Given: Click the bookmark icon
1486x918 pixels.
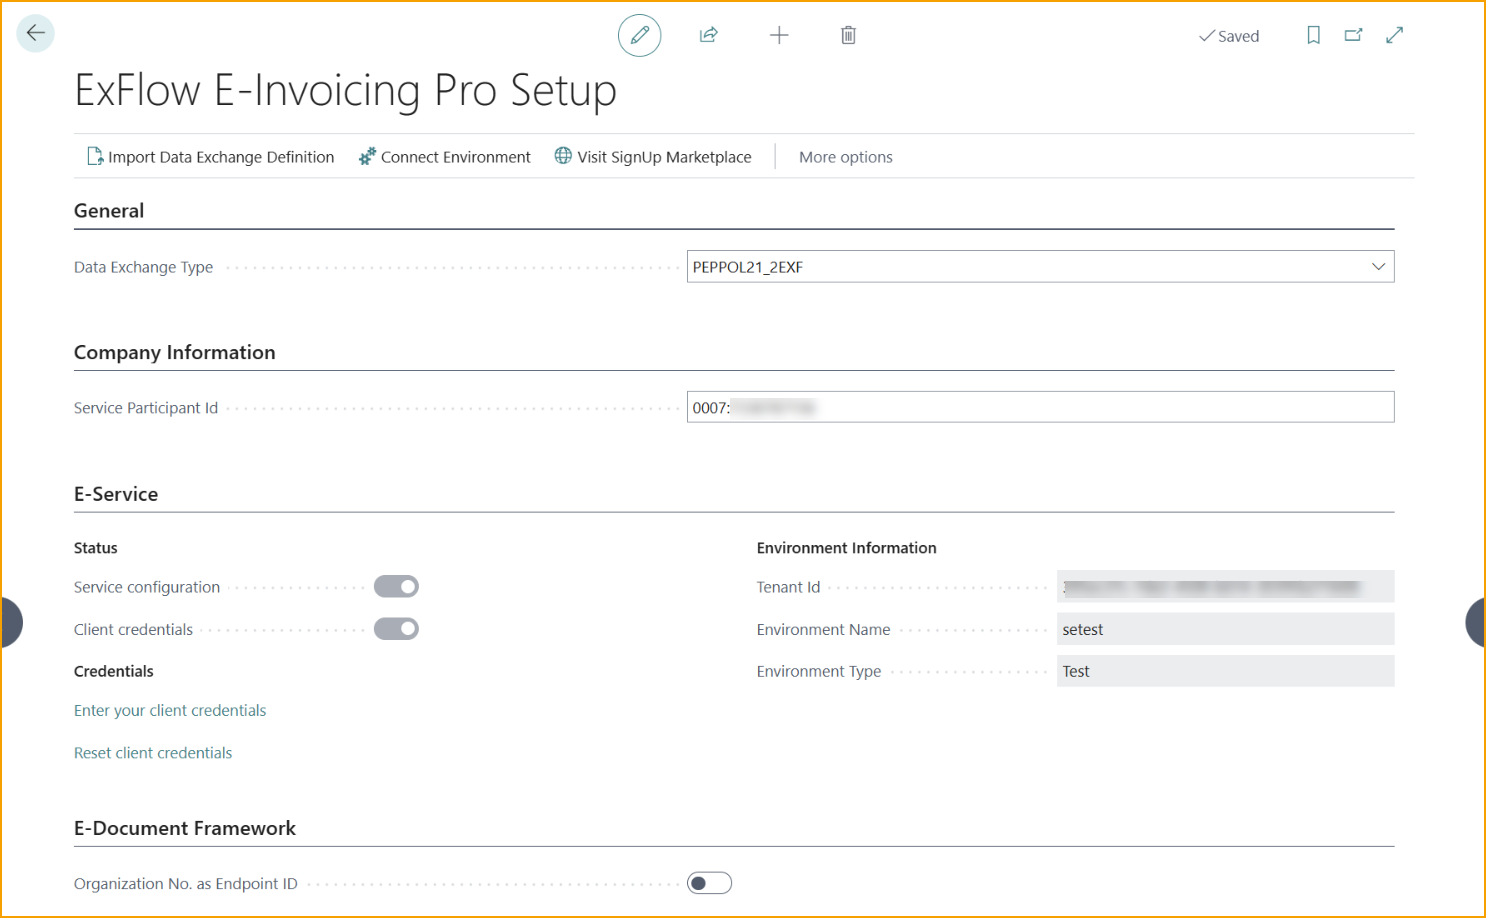Looking at the screenshot, I should pos(1314,35).
